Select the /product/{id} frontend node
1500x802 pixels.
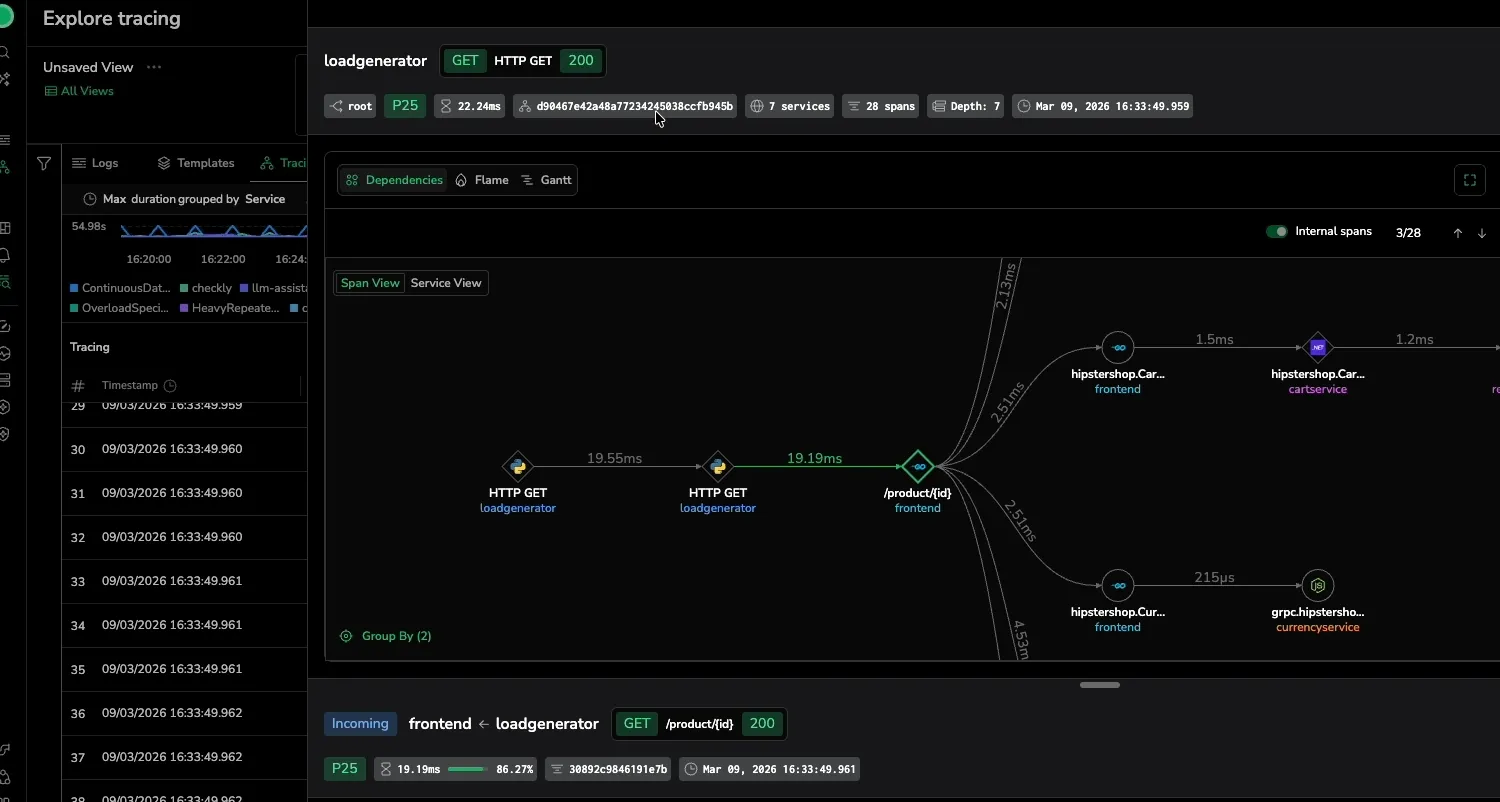tap(917, 466)
